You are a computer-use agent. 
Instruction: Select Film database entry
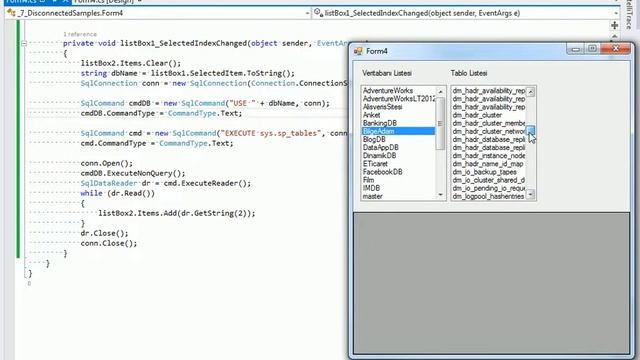(x=398, y=180)
